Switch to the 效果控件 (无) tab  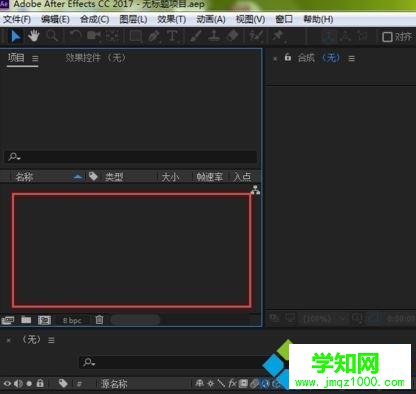tap(95, 58)
